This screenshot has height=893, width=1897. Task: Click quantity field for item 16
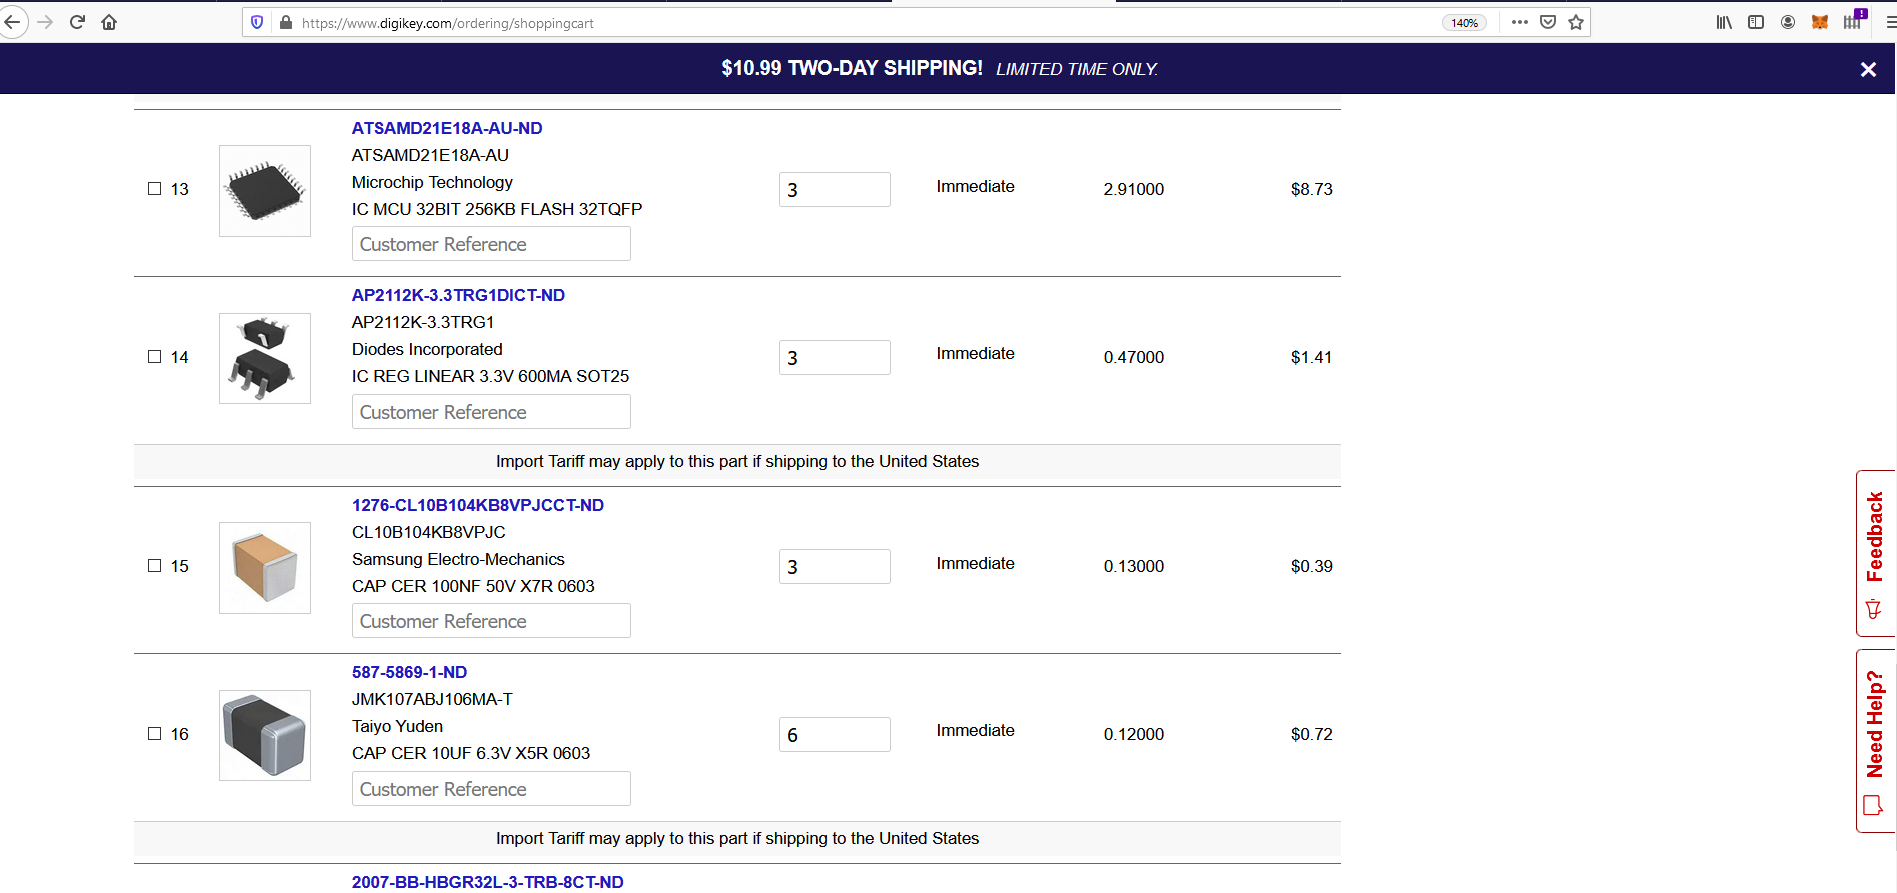tap(835, 734)
